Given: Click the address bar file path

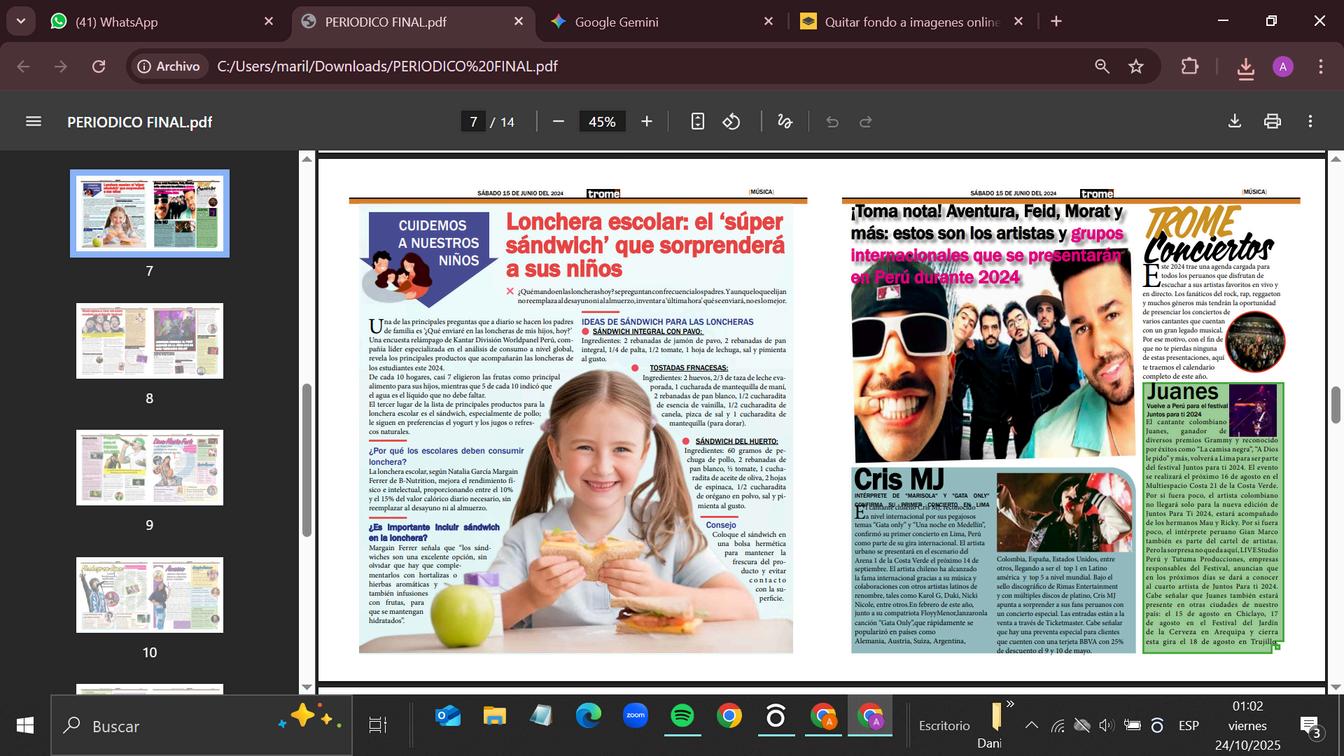Looking at the screenshot, I should [x=387, y=66].
